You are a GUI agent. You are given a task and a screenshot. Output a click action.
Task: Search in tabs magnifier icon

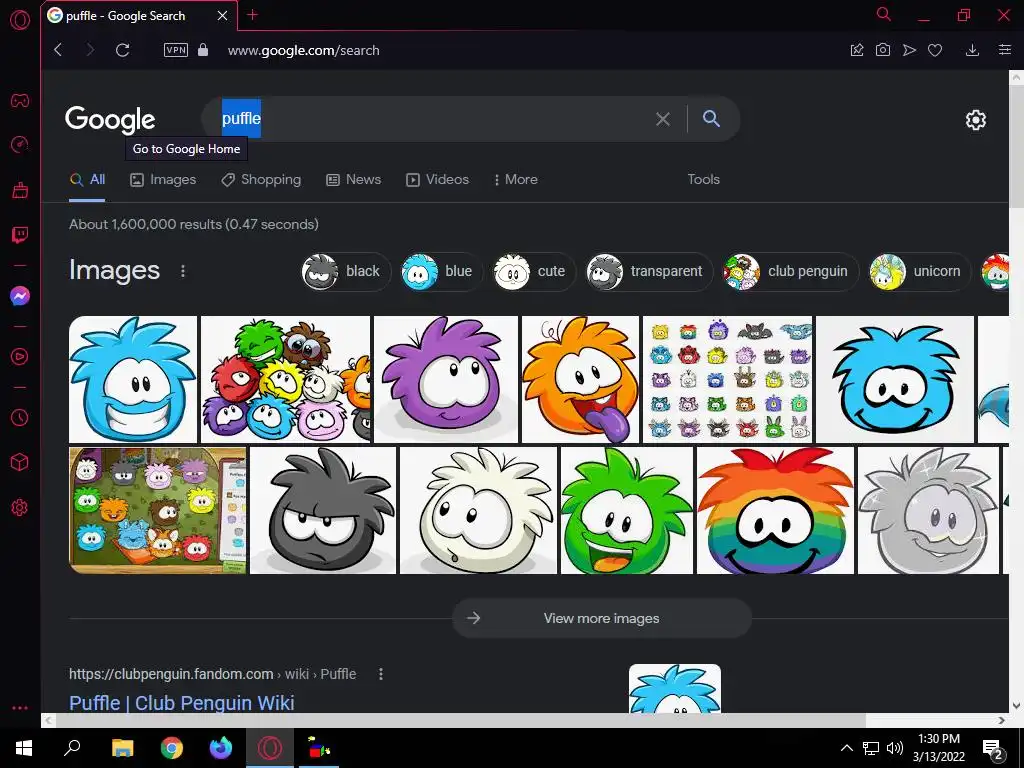click(x=884, y=14)
